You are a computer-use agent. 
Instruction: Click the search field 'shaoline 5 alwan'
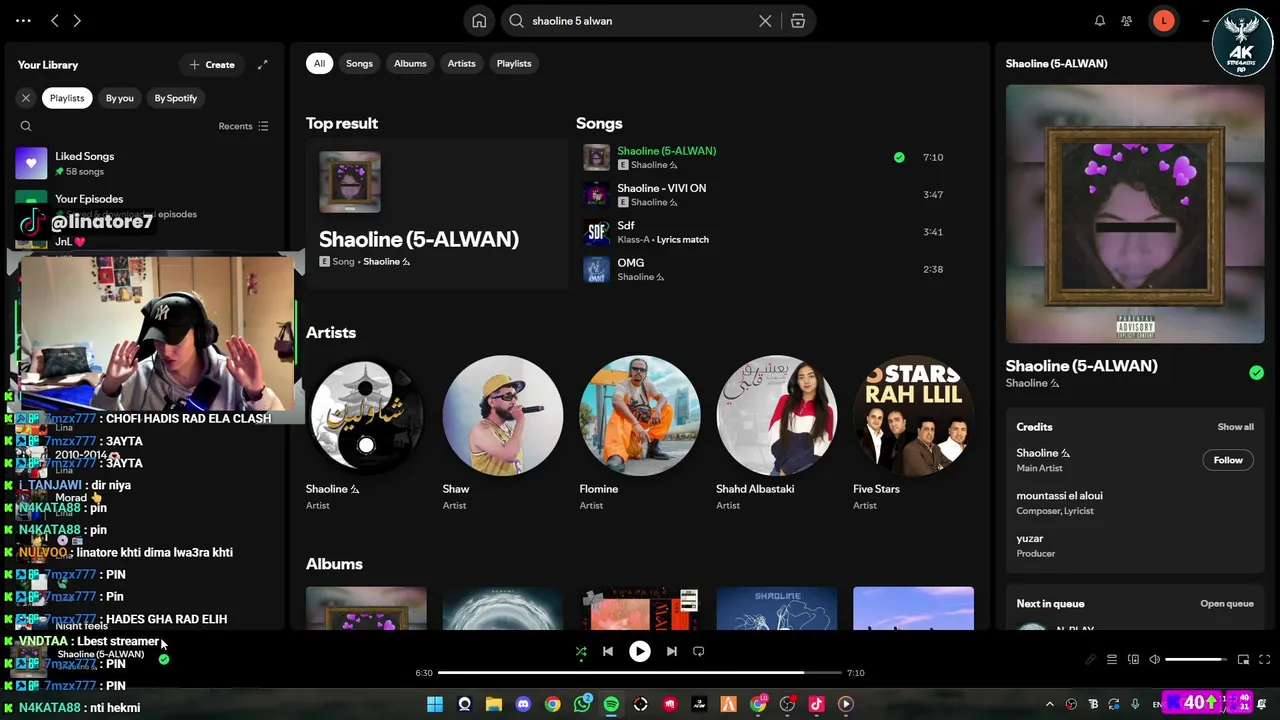640,21
